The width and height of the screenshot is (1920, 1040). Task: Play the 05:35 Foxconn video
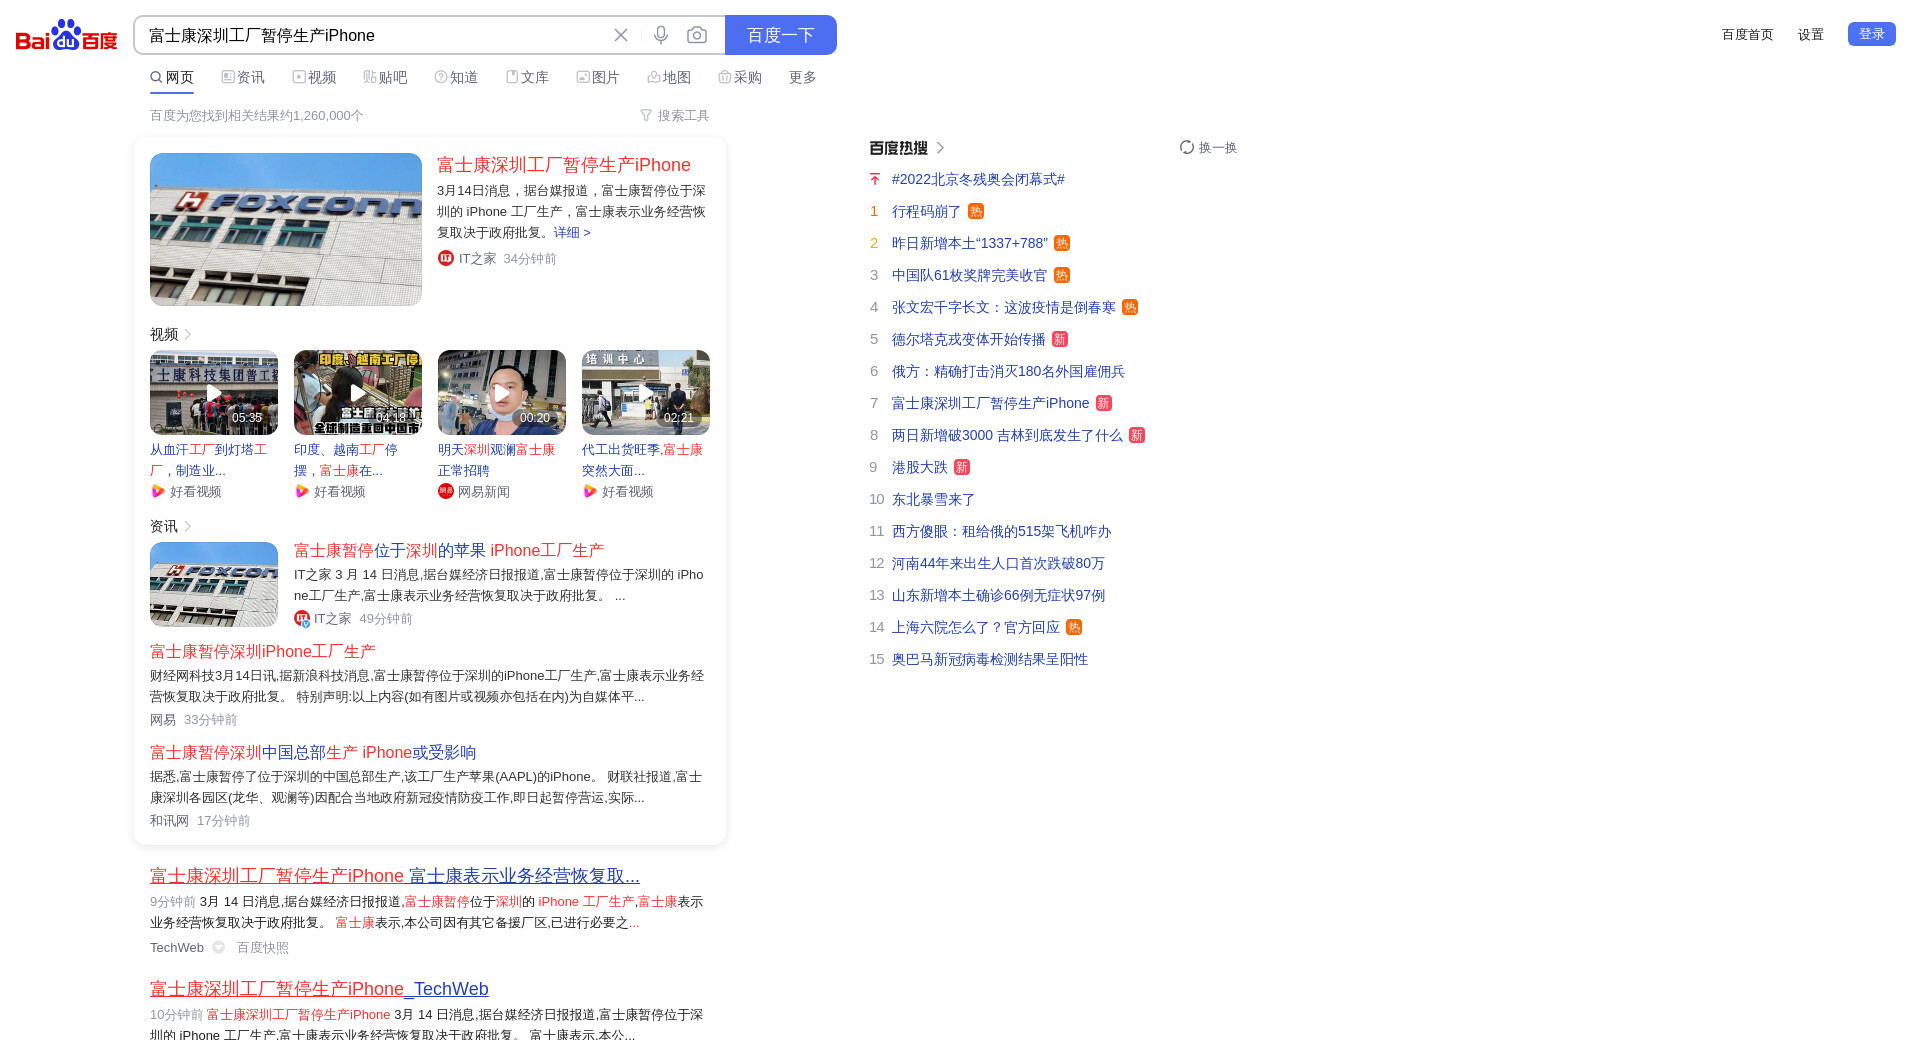pyautogui.click(x=214, y=392)
